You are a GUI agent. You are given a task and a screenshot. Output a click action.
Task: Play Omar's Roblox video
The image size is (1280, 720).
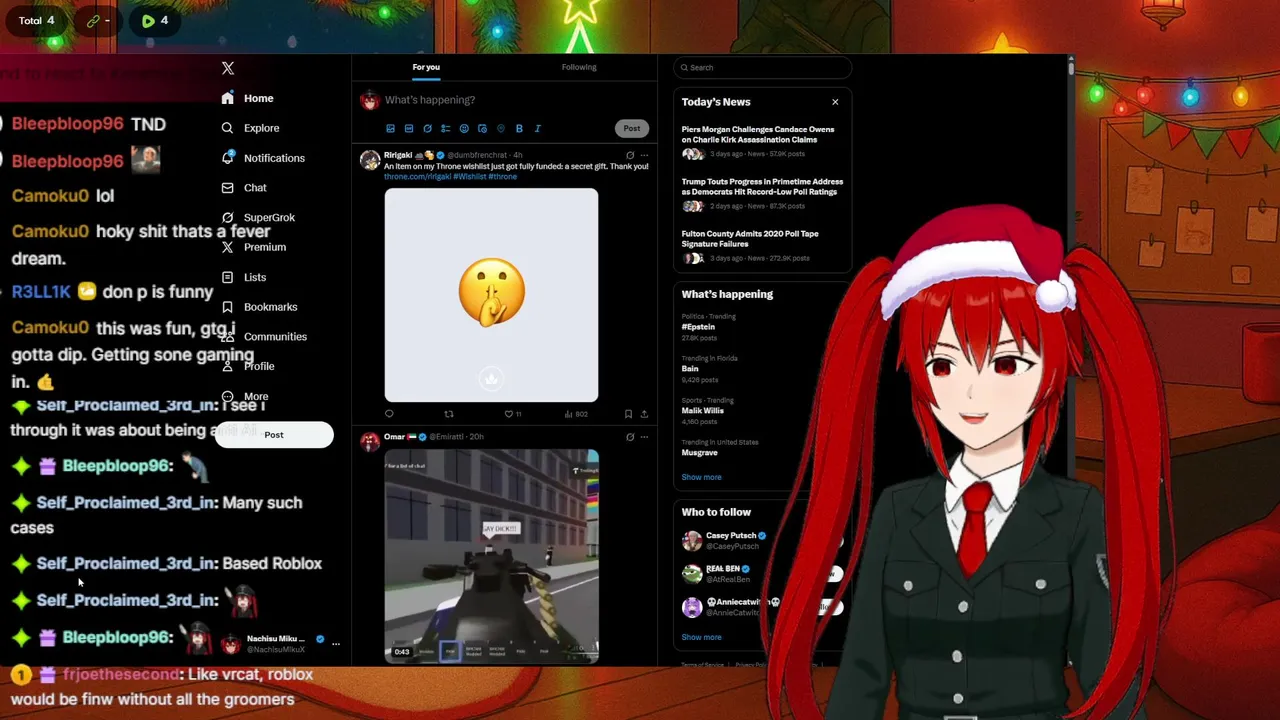491,556
